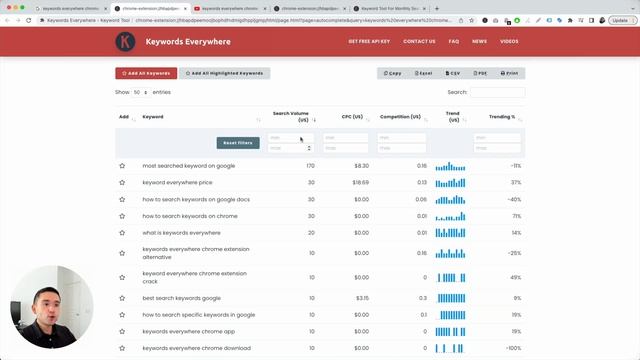Screen dimensions: 640x360
Task: Star 'keywords everywhere chrome extension alternative' row
Action: point(122,253)
